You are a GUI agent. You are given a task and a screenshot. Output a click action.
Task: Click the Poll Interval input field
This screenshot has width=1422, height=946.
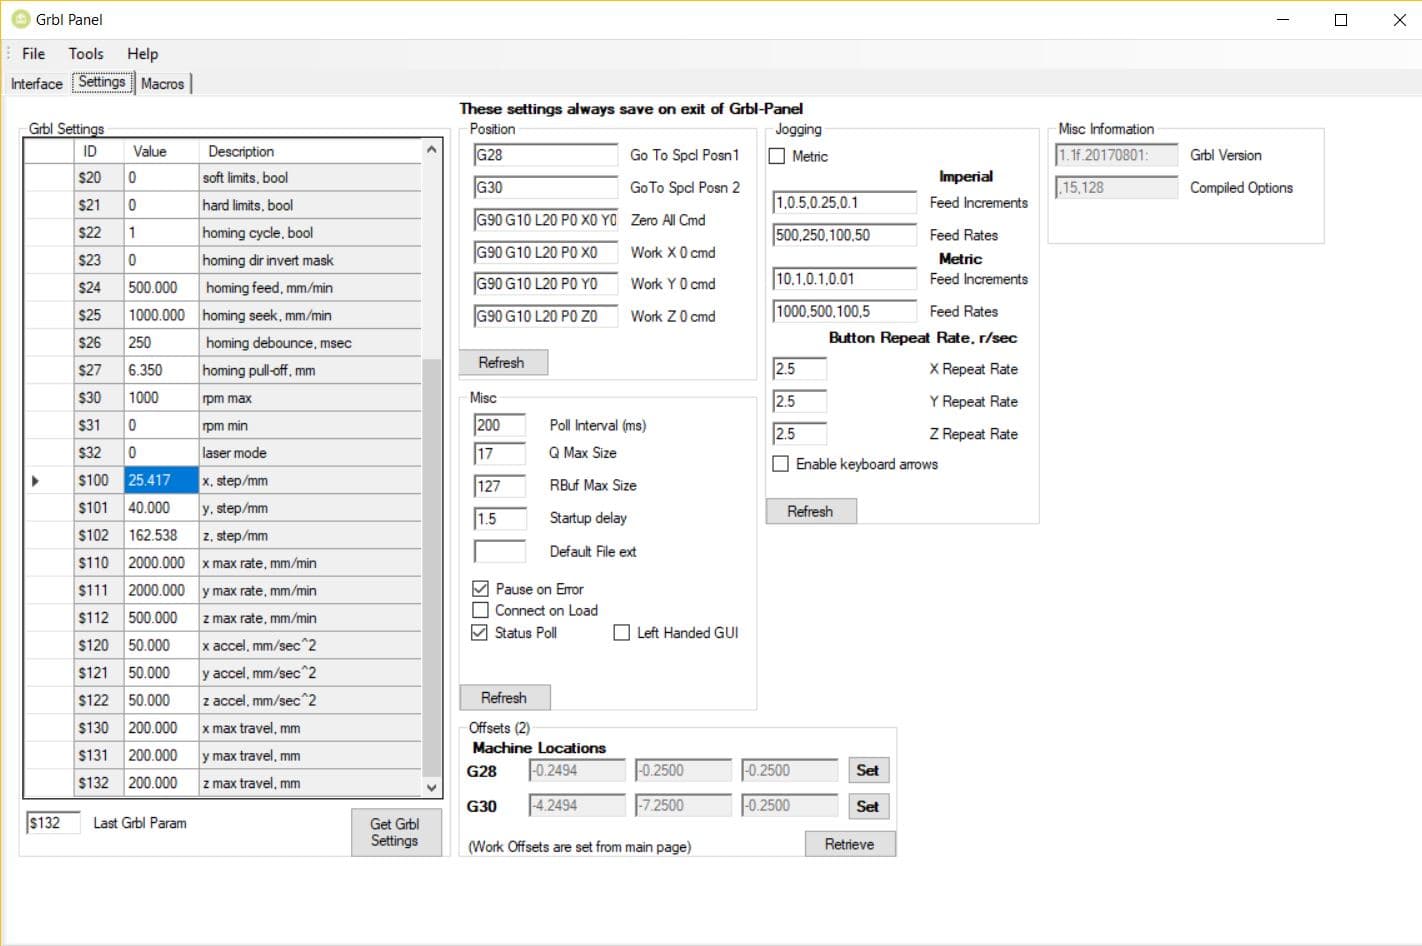click(499, 424)
